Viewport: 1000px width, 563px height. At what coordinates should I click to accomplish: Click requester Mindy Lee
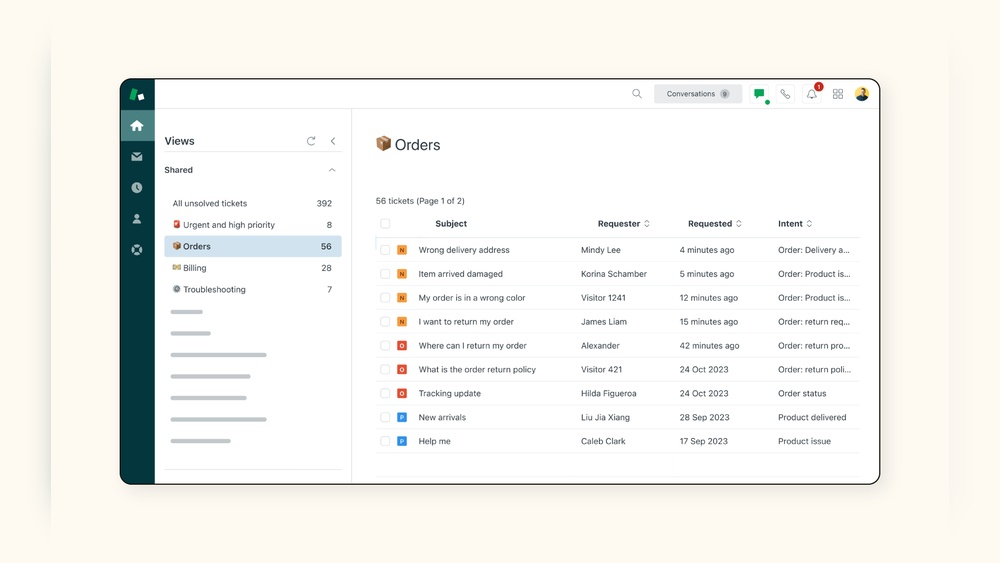pyautogui.click(x=601, y=250)
